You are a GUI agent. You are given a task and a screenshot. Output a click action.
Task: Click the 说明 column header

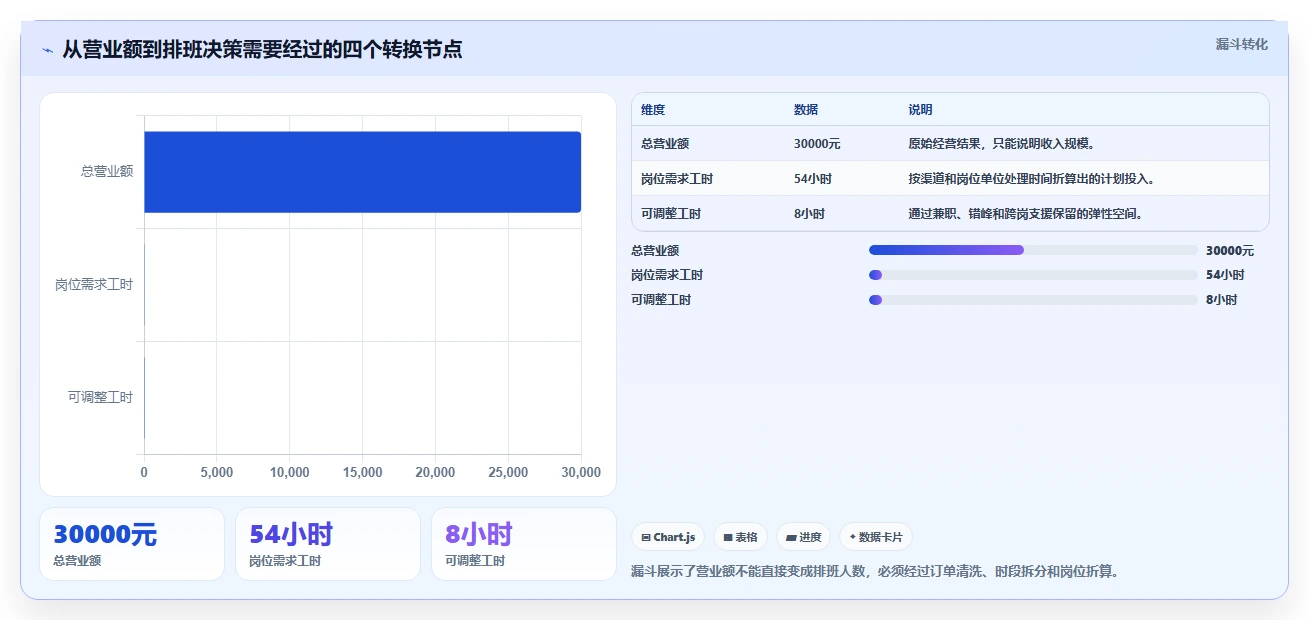(x=920, y=110)
